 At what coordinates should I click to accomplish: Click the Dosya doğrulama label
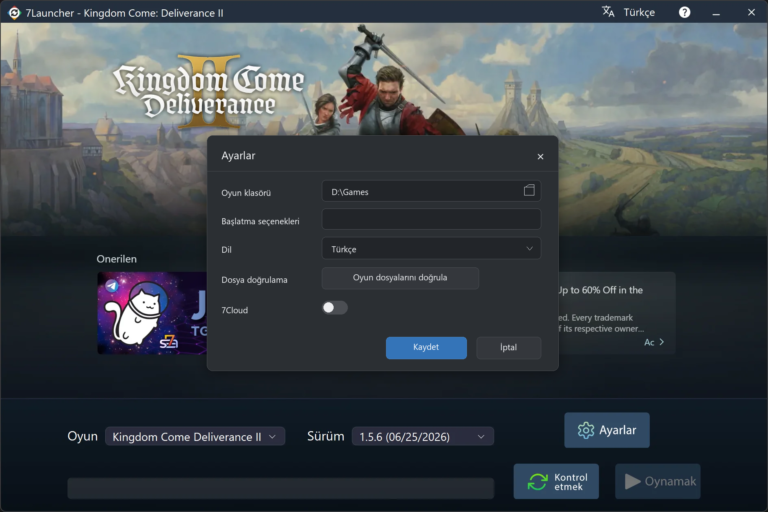(254, 280)
